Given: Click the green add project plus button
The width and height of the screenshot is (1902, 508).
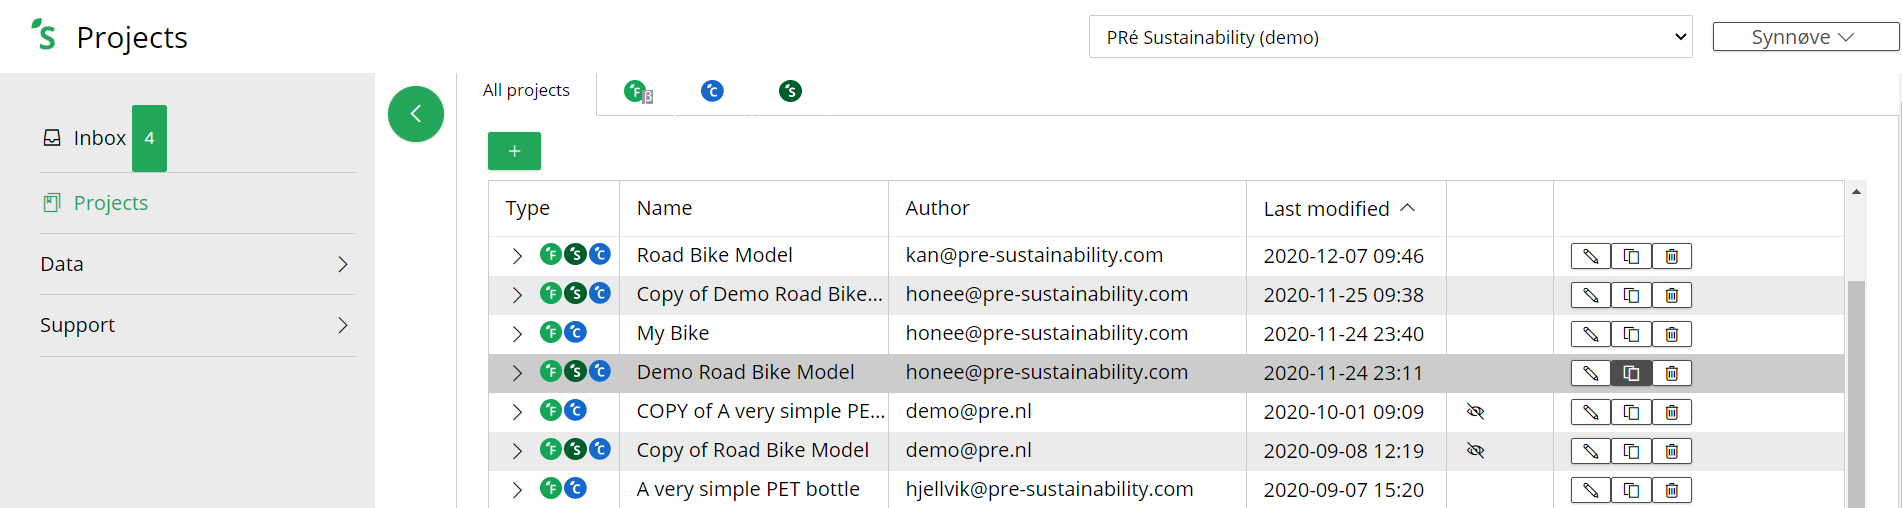Looking at the screenshot, I should (x=514, y=151).
